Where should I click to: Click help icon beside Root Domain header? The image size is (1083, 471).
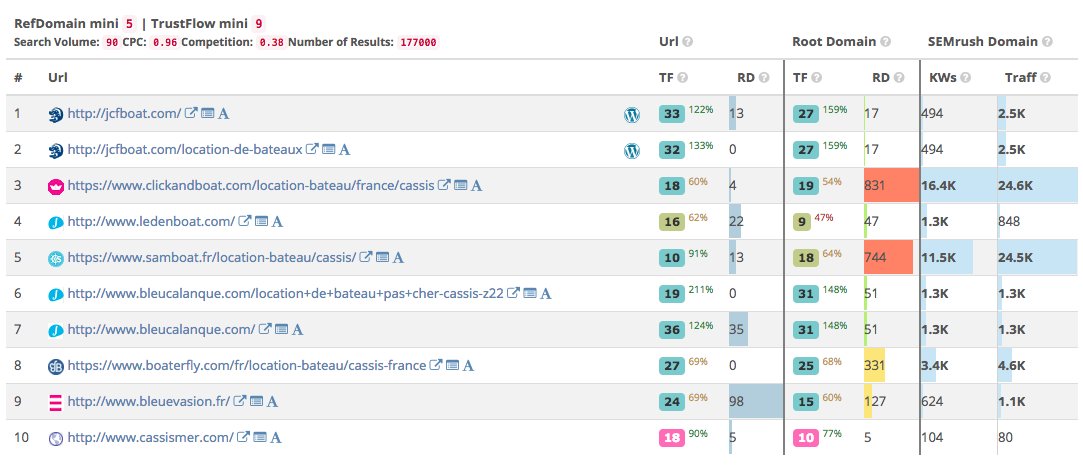coord(885,41)
